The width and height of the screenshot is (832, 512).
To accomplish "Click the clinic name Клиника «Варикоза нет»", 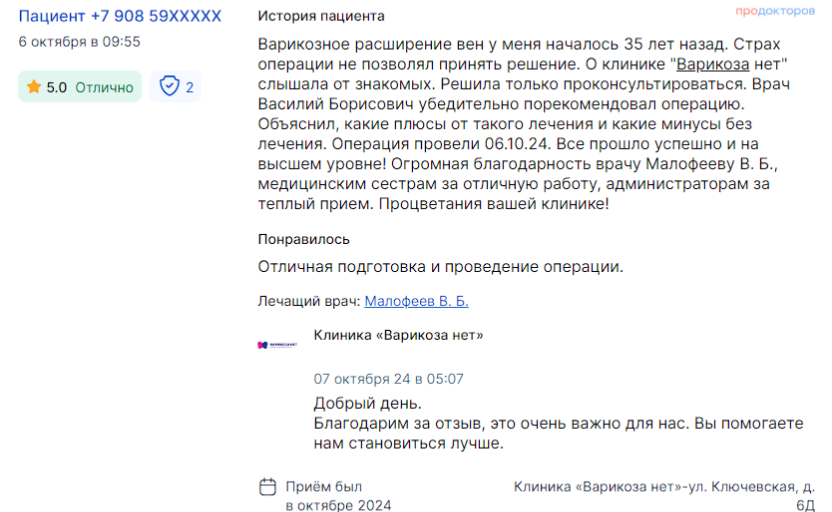I will click(x=398, y=335).
